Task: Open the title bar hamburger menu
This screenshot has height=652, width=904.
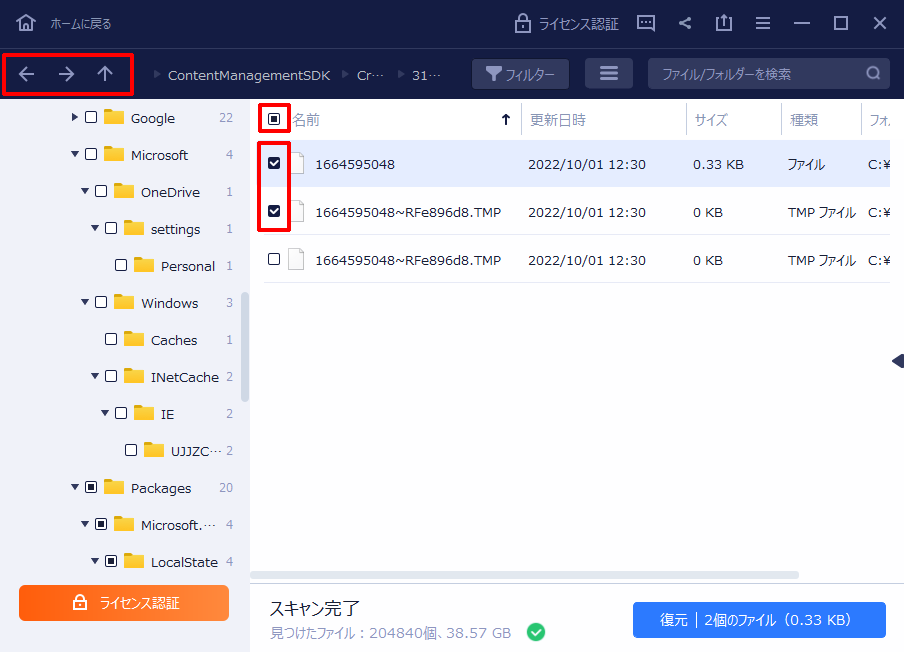Action: click(763, 23)
